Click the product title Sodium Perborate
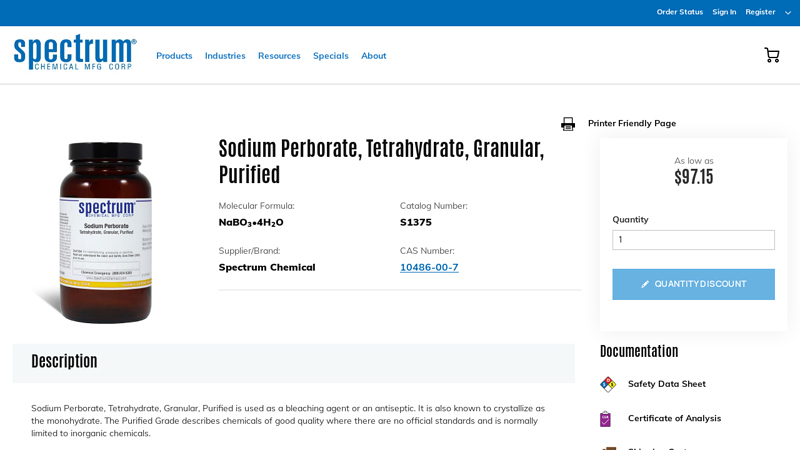The image size is (800, 450). [381, 161]
